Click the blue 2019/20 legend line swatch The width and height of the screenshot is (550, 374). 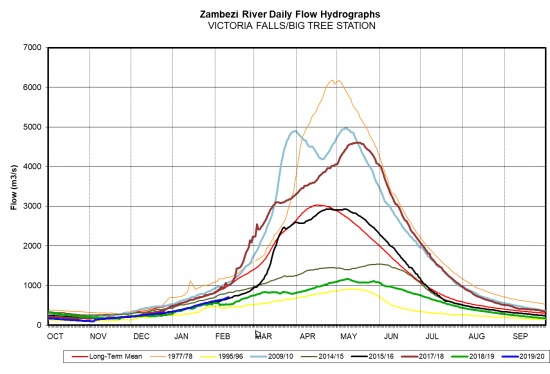(x=510, y=357)
